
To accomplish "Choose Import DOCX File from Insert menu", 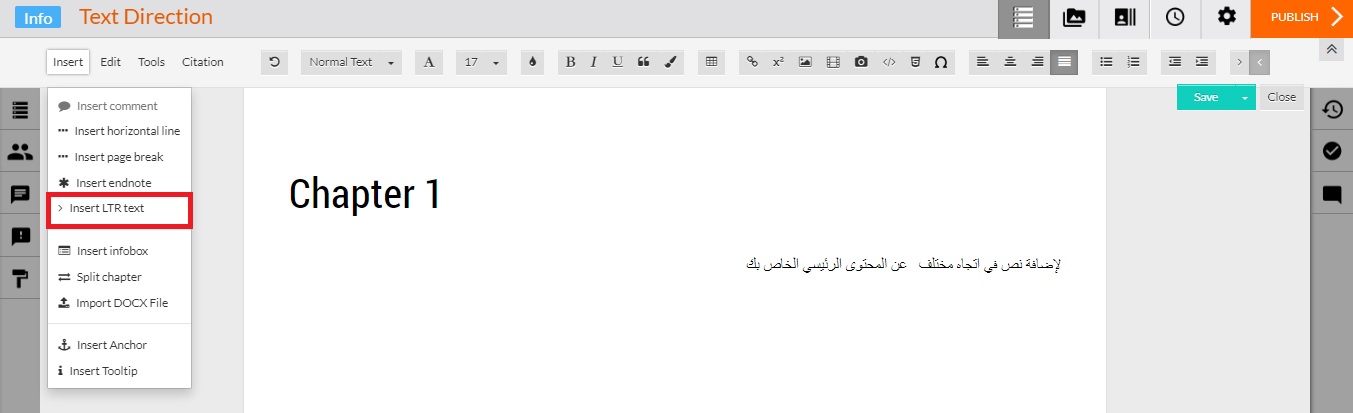I will [x=114, y=303].
